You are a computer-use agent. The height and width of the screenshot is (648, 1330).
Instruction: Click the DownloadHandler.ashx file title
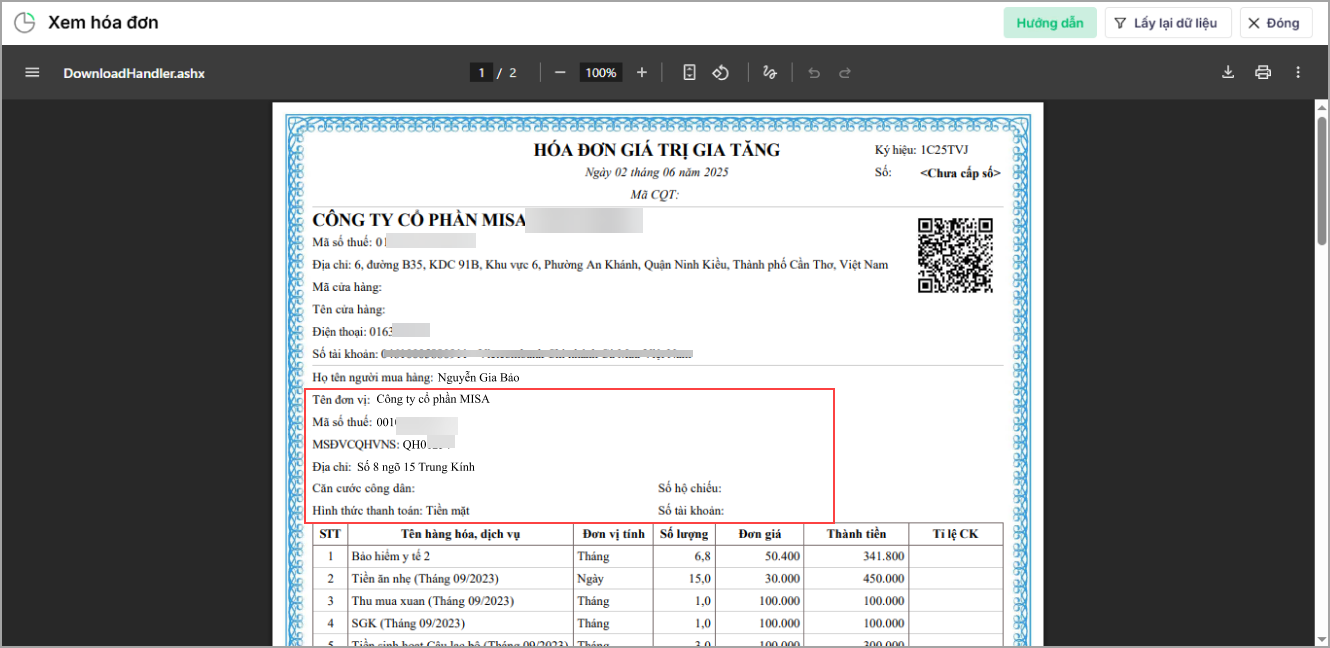pos(134,73)
